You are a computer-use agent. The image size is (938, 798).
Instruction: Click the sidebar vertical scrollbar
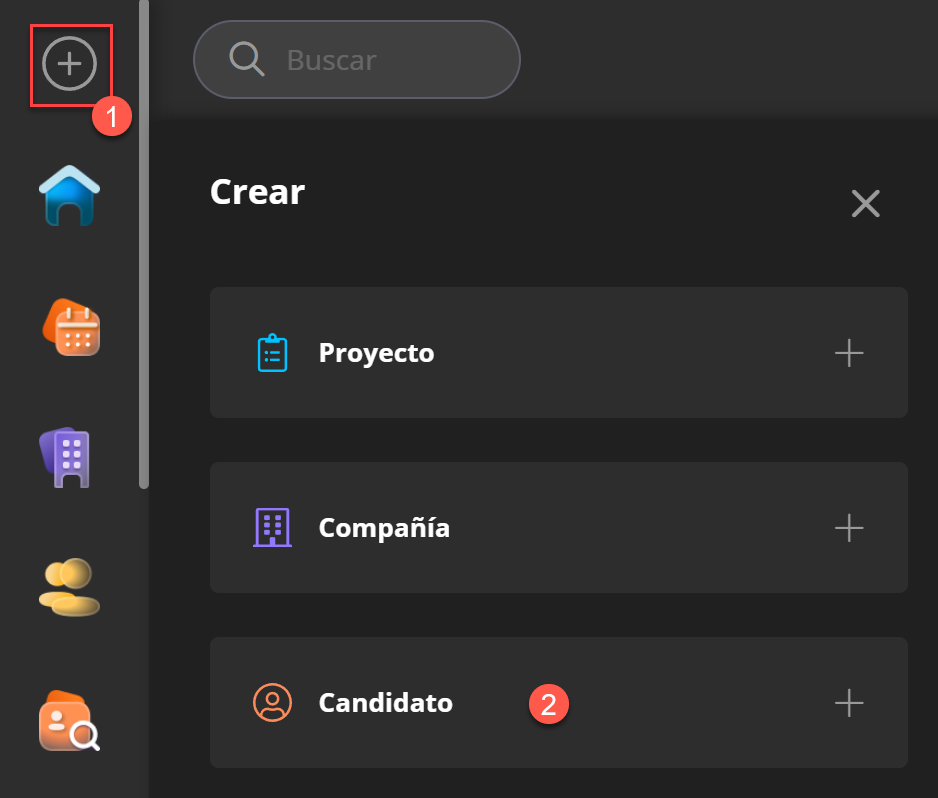point(144,250)
